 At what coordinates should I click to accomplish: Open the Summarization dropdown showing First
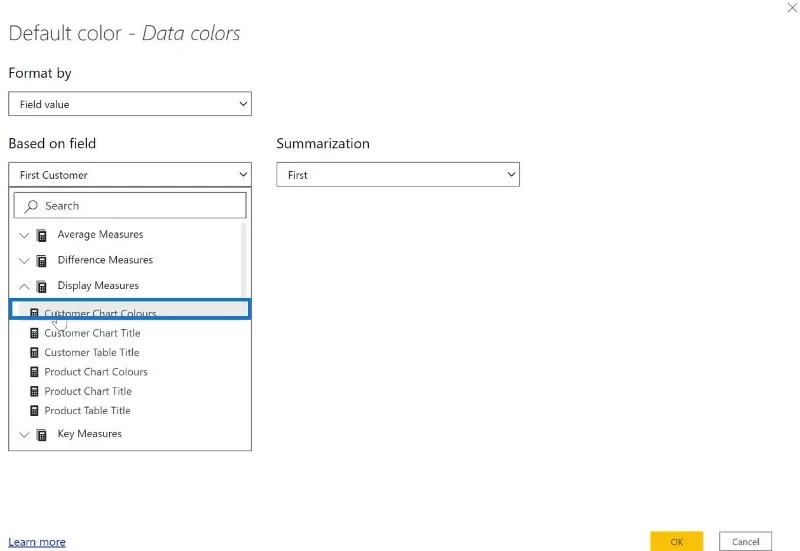pos(398,174)
